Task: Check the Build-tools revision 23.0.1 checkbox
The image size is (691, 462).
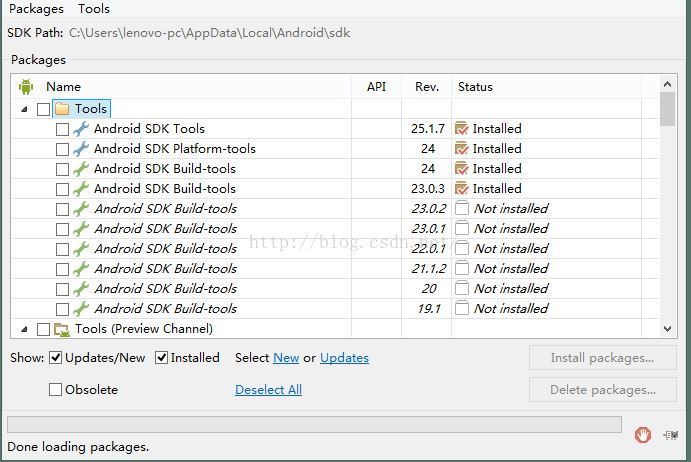Action: pos(62,229)
